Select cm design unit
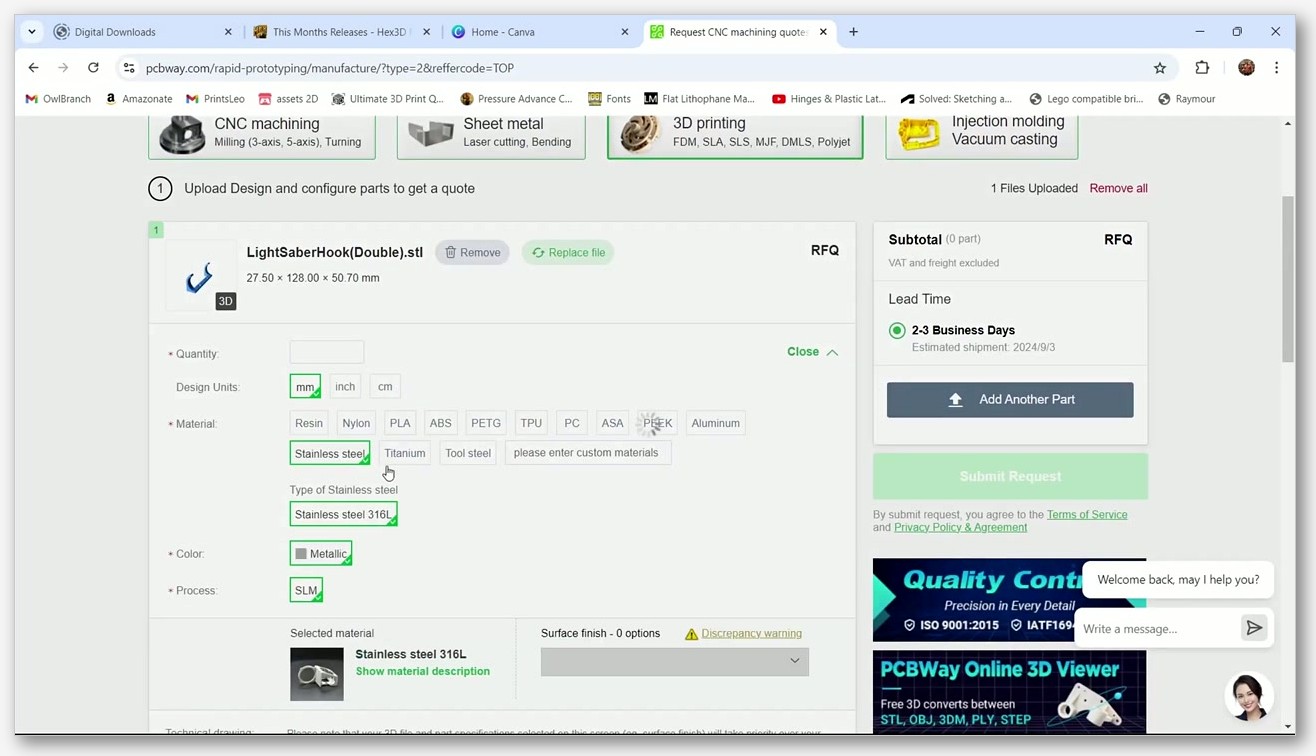 coord(385,386)
